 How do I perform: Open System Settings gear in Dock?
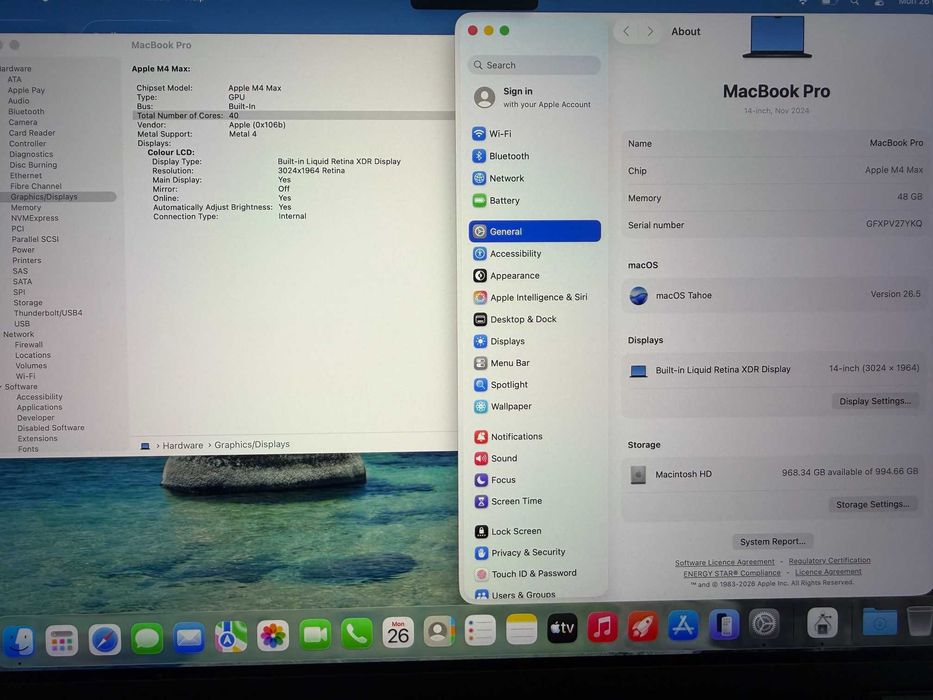coord(764,624)
